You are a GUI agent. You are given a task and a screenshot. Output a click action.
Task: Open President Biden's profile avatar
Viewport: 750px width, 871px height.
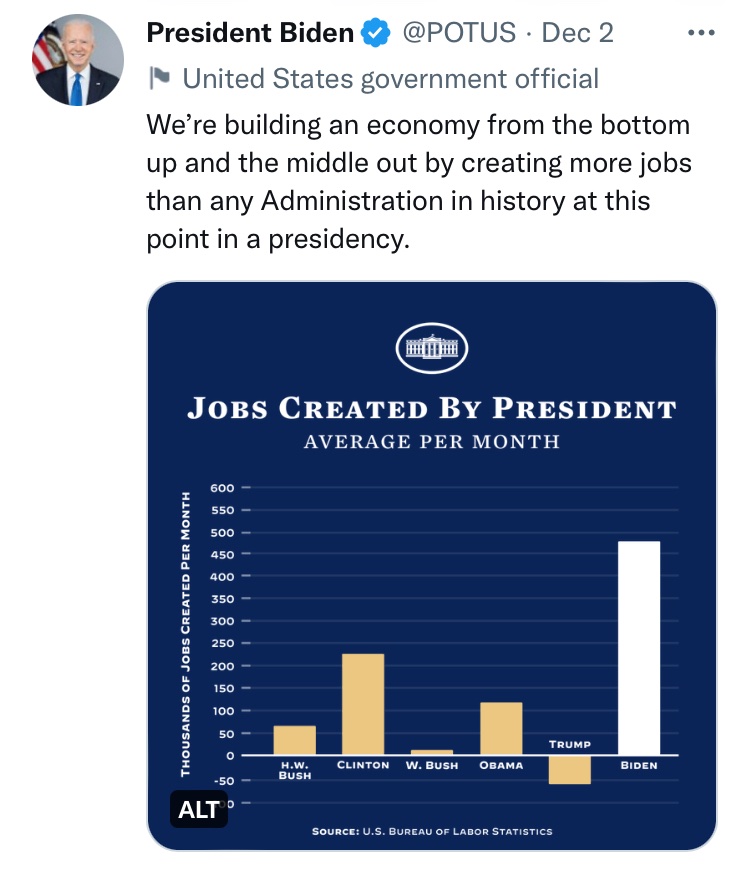pyautogui.click(x=78, y=60)
